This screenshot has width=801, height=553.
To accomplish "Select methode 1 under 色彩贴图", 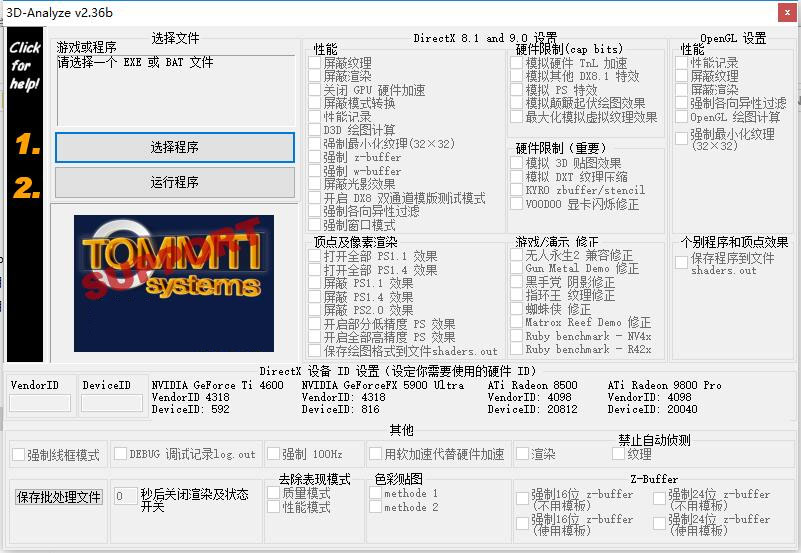I will (x=375, y=494).
